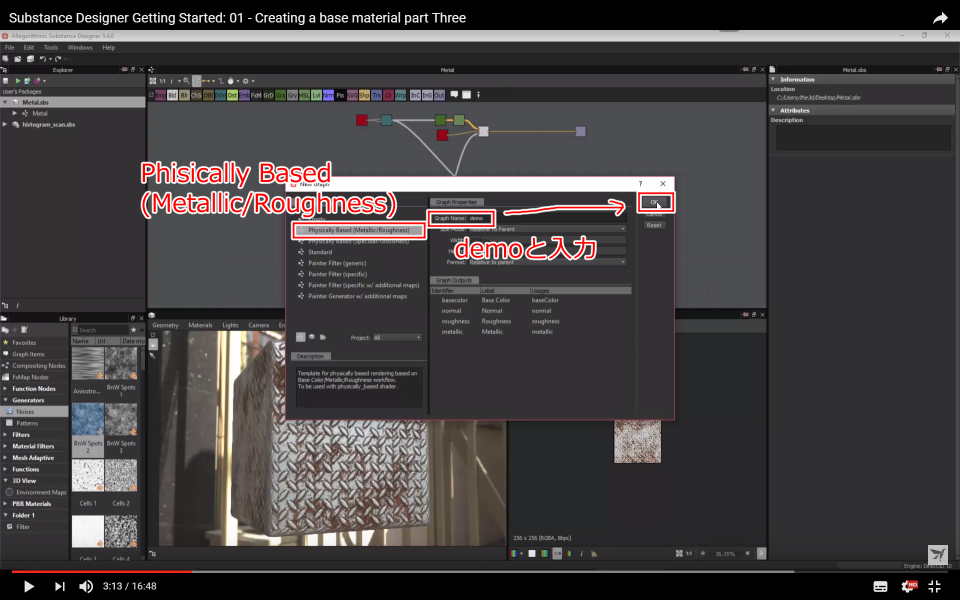960x600 pixels.
Task: Exit YouTube fullscreen mode
Action: click(x=935, y=586)
